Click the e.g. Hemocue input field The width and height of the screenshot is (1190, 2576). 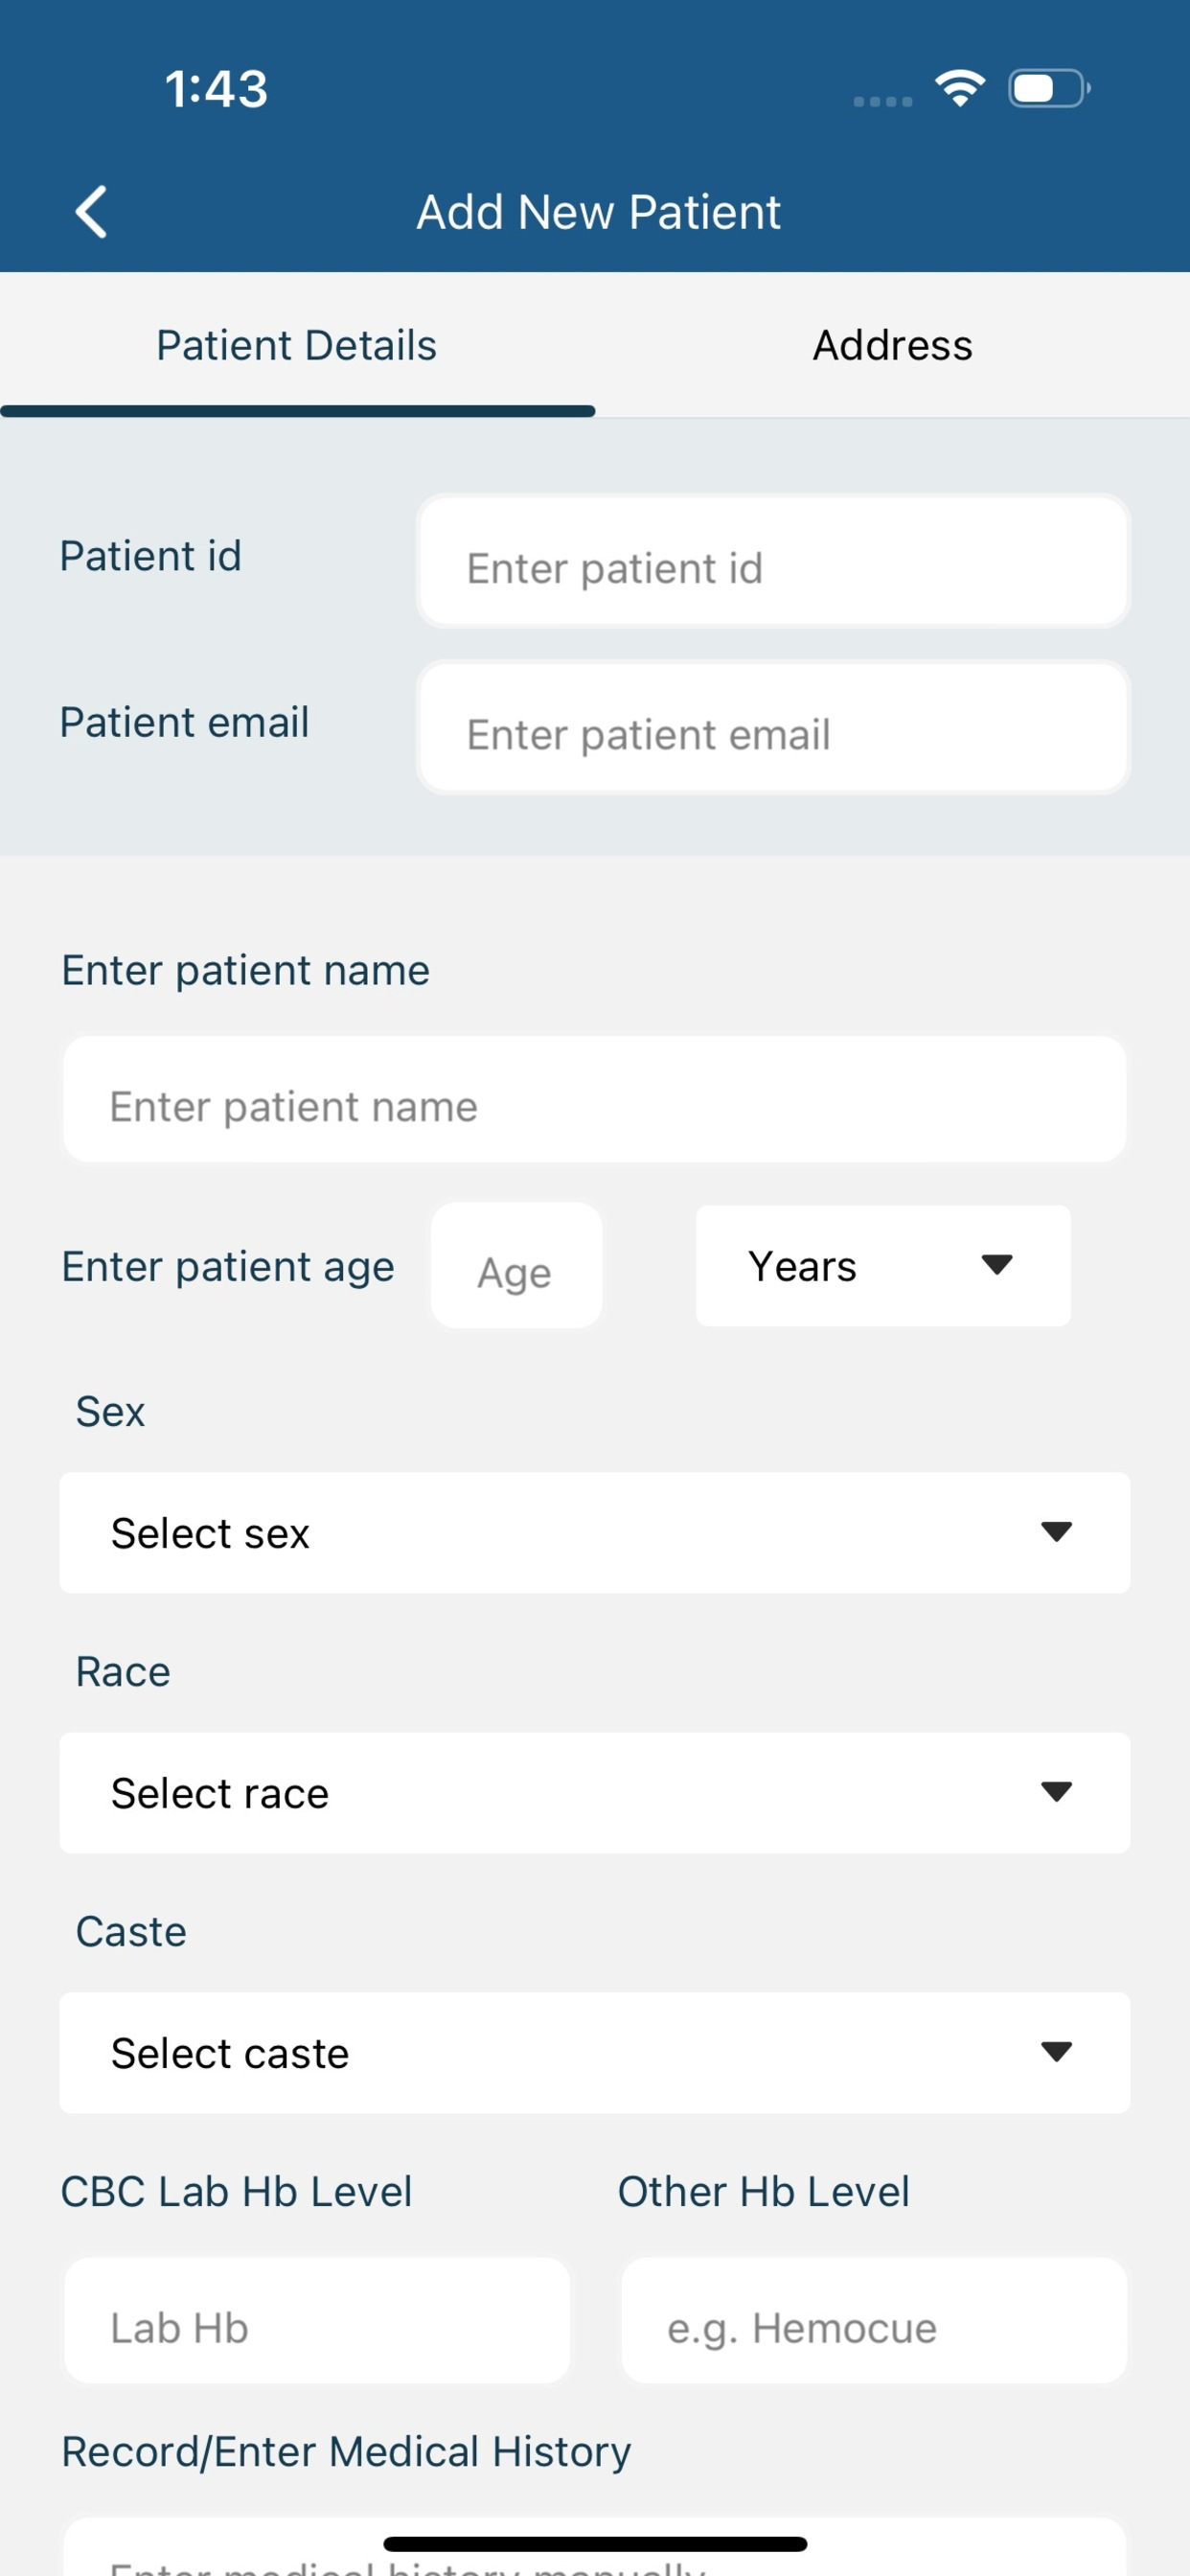pyautogui.click(x=874, y=2320)
